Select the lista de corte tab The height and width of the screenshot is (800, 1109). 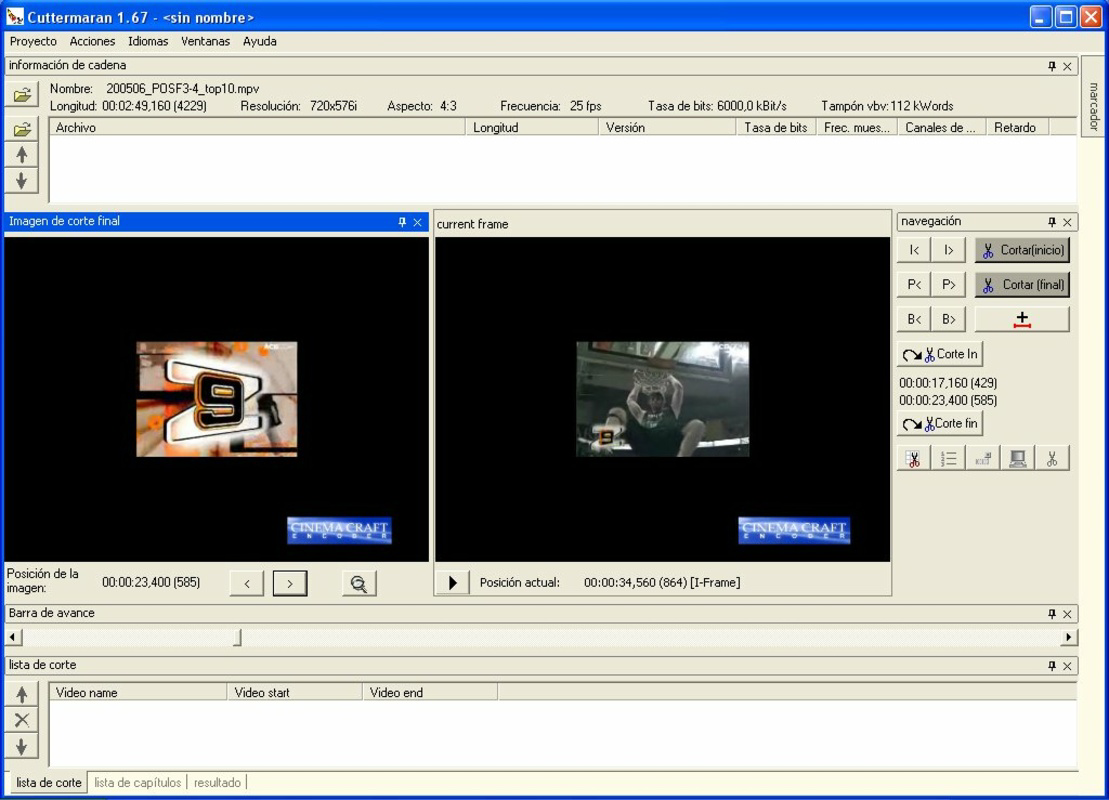tap(49, 782)
